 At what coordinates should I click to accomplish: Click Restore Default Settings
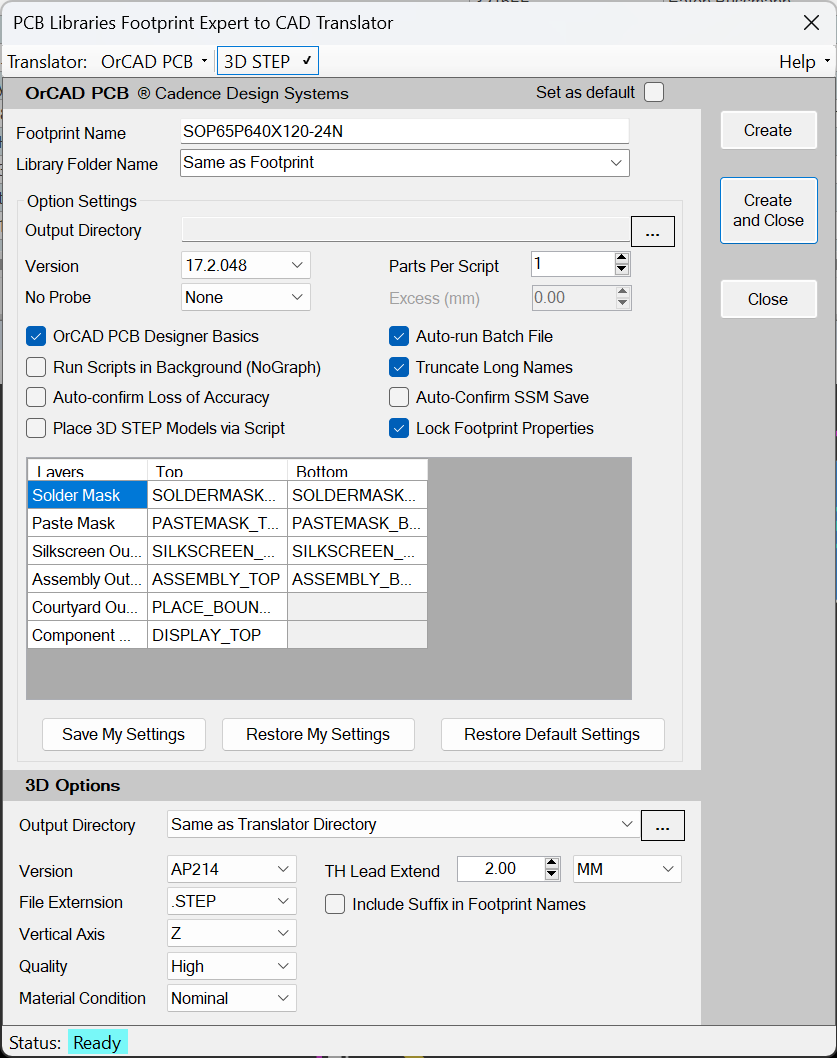(552, 734)
